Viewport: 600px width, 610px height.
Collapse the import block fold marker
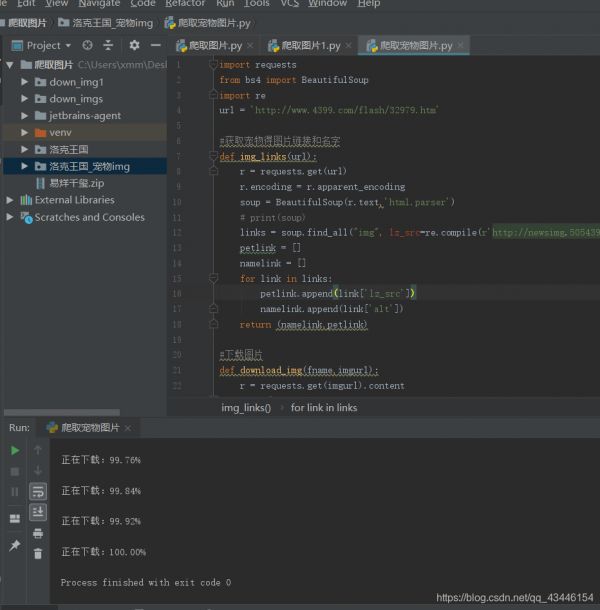[213, 65]
